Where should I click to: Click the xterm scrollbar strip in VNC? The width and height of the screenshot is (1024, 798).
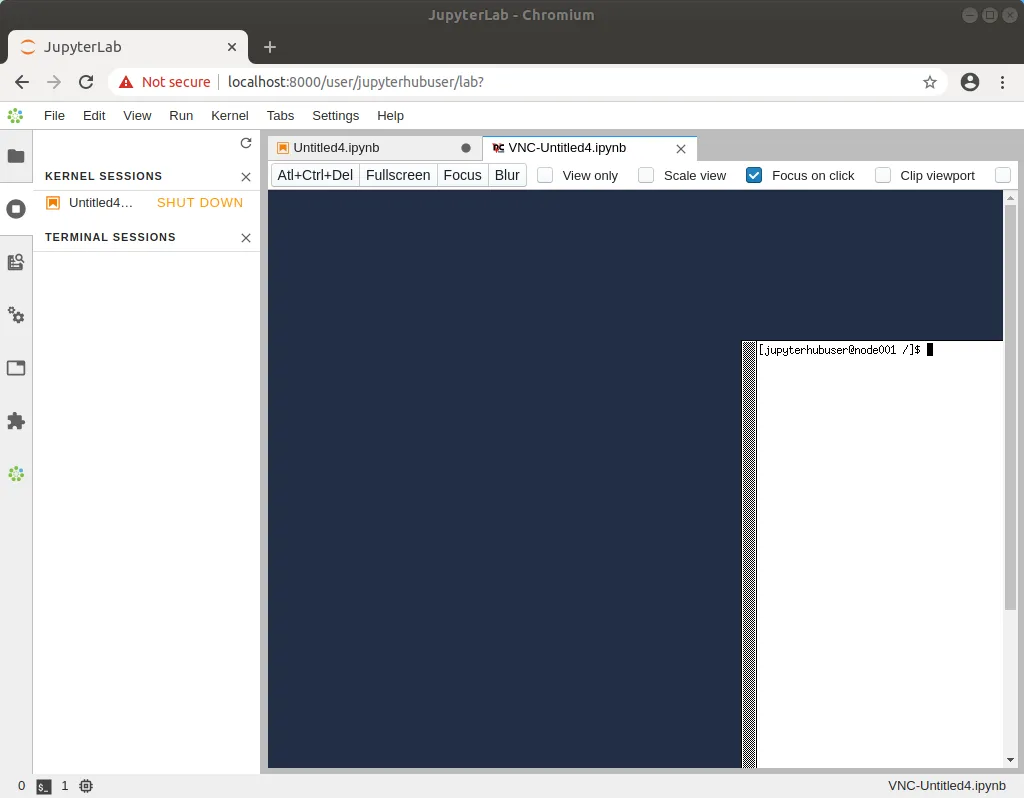(x=749, y=554)
